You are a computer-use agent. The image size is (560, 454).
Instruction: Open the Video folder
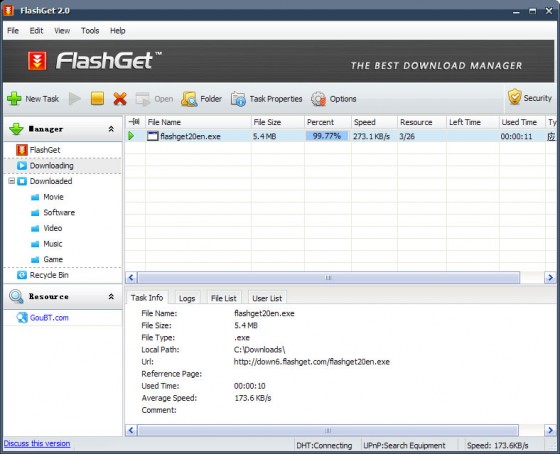(52, 228)
